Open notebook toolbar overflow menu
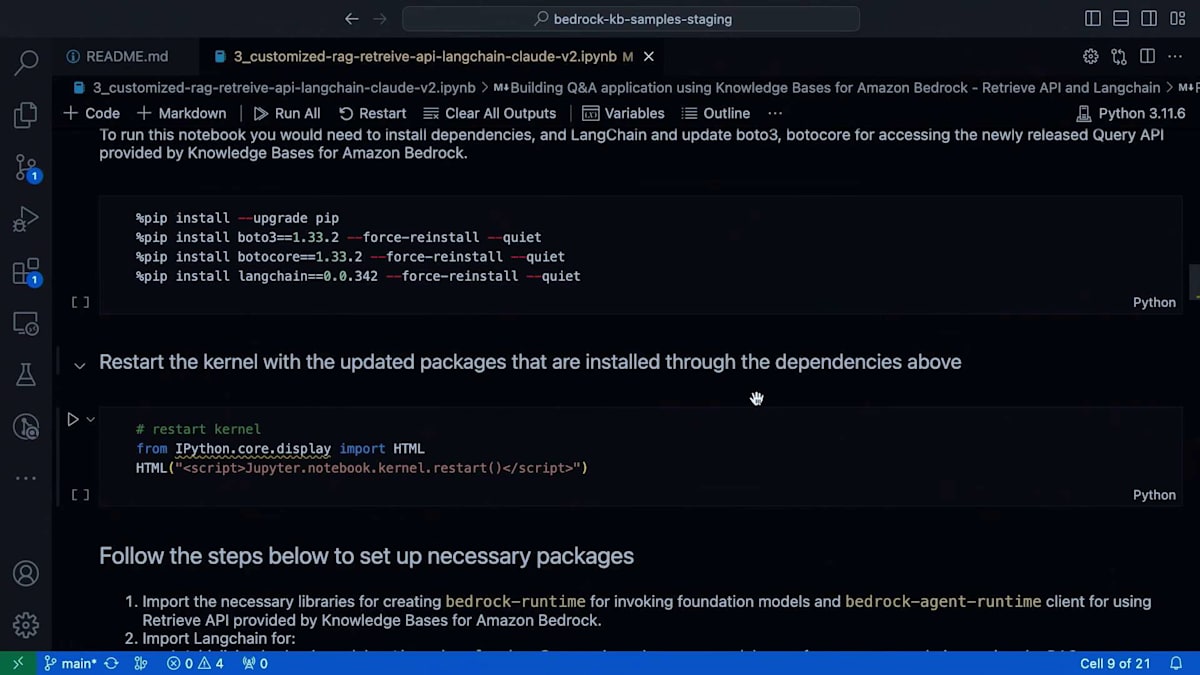 pyautogui.click(x=775, y=113)
